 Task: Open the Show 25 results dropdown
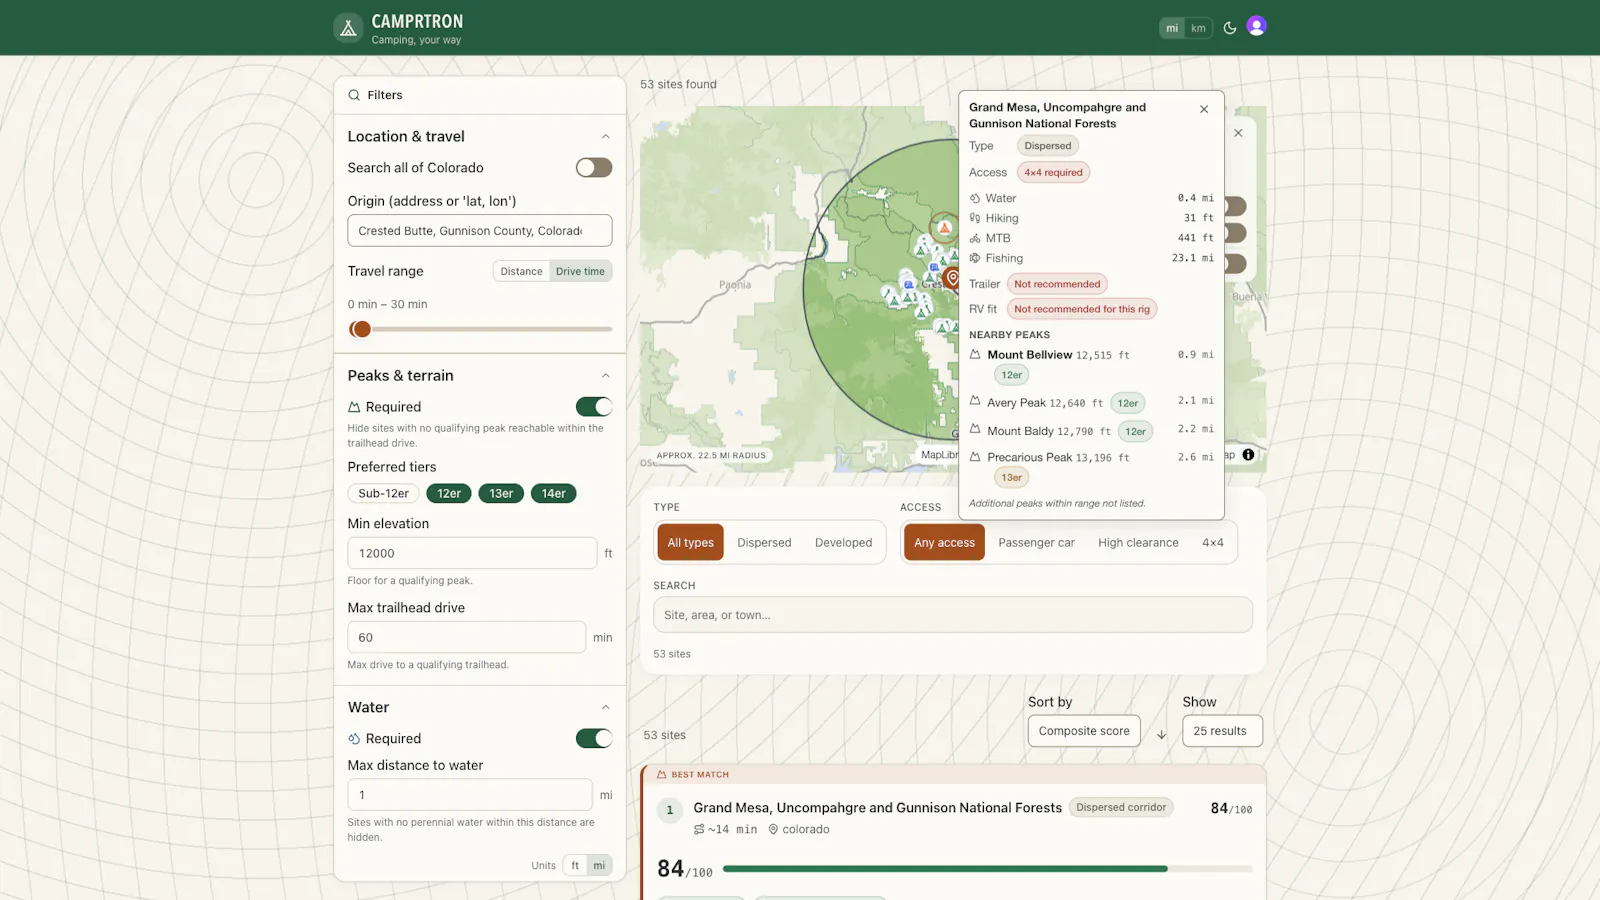[x=1222, y=731]
